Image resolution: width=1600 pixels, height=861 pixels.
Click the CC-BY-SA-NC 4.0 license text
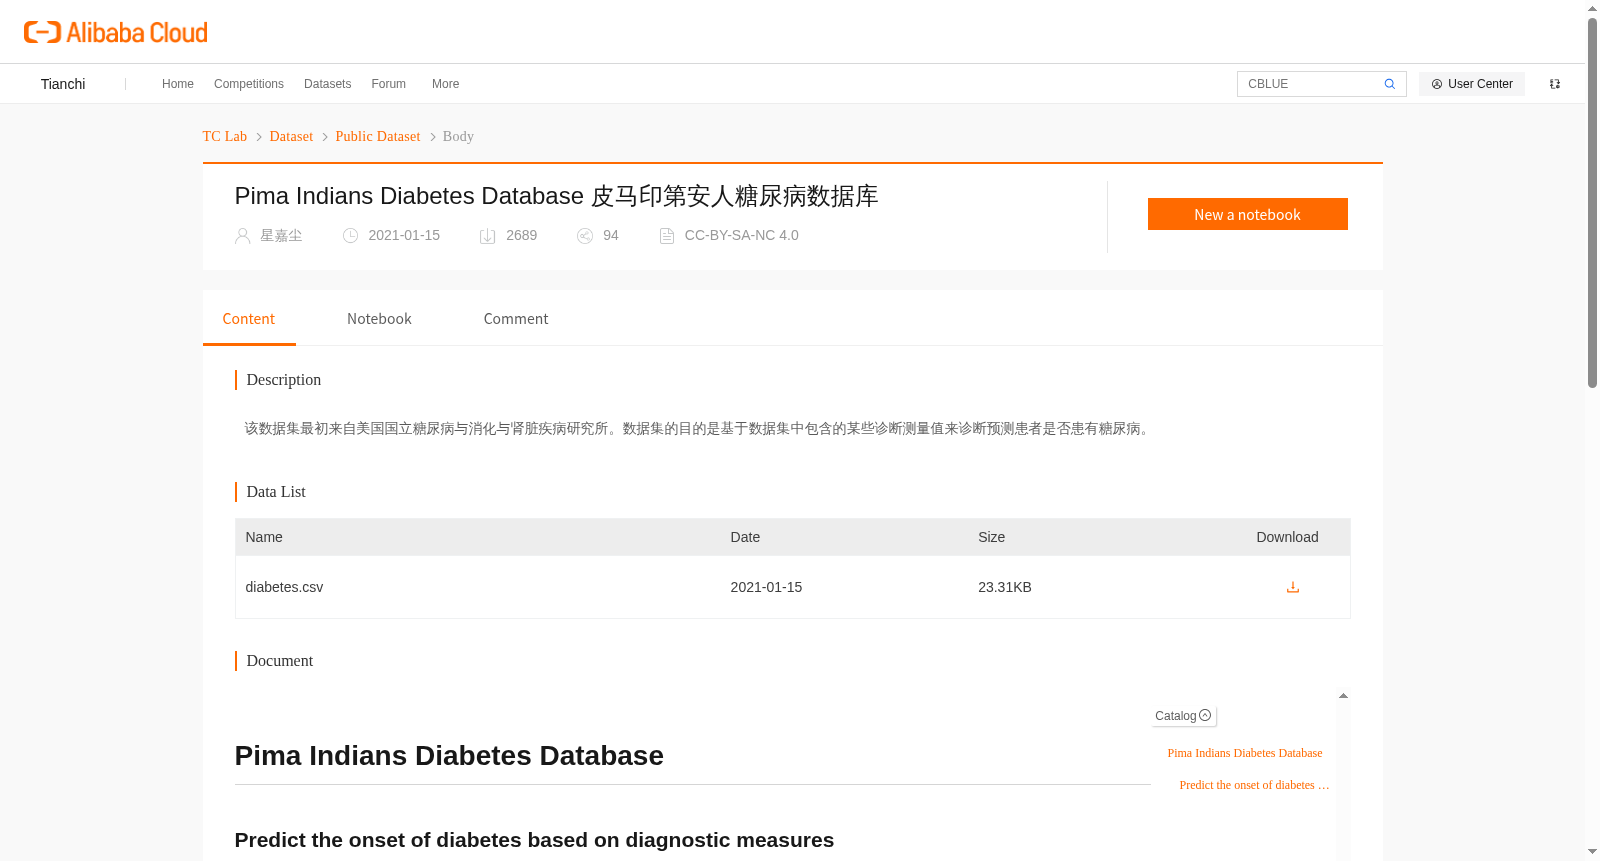[x=742, y=236]
